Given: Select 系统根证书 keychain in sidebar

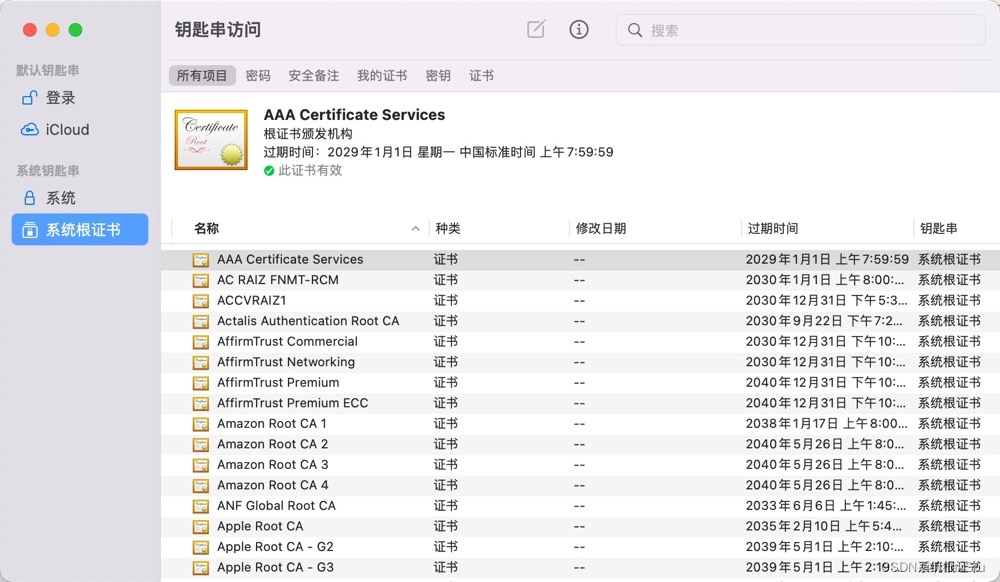Looking at the screenshot, I should pyautogui.click(x=80, y=229).
